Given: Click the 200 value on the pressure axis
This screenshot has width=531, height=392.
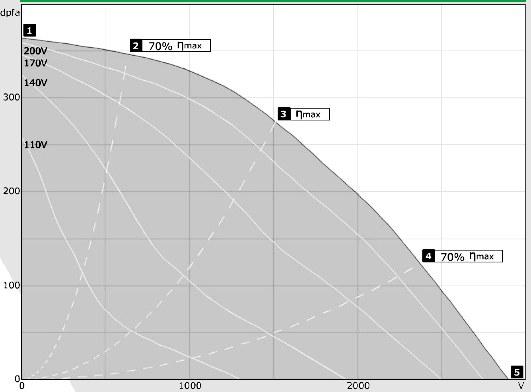Looking at the screenshot, I should (12, 191).
